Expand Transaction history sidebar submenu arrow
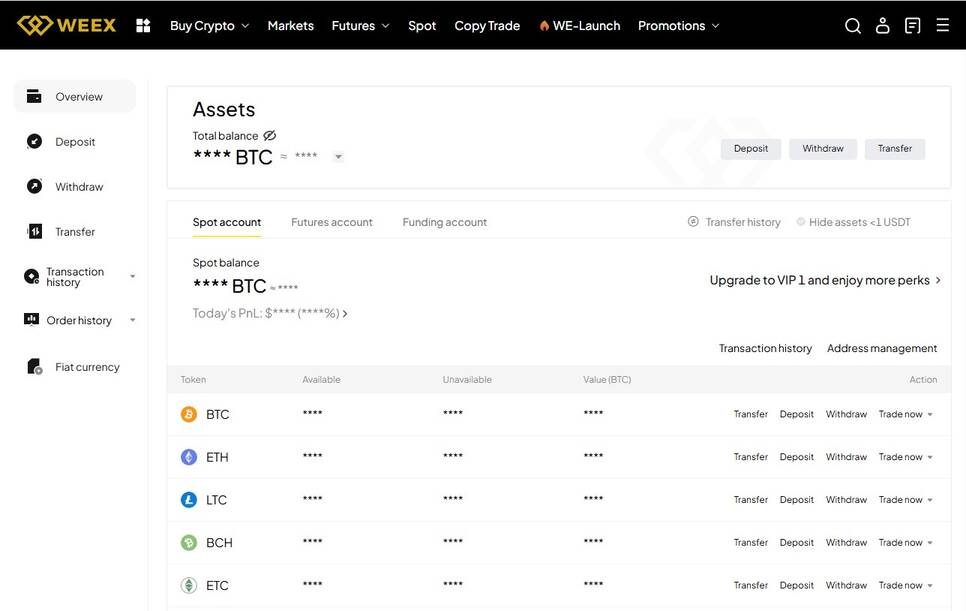The width and height of the screenshot is (966, 611). click(132, 277)
